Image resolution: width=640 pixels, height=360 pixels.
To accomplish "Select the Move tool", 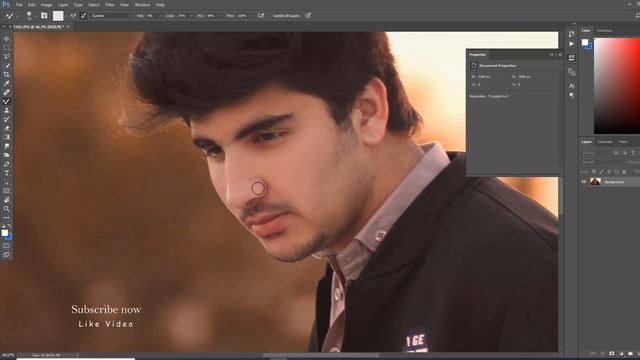I will click(x=7, y=39).
